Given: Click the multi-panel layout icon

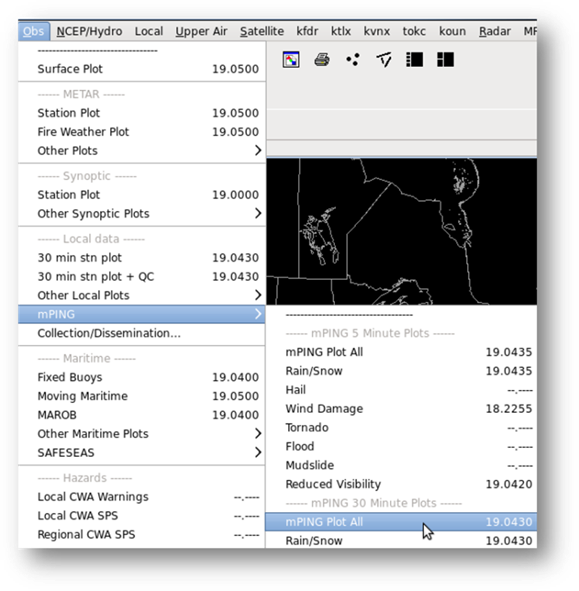Looking at the screenshot, I should tap(445, 60).
